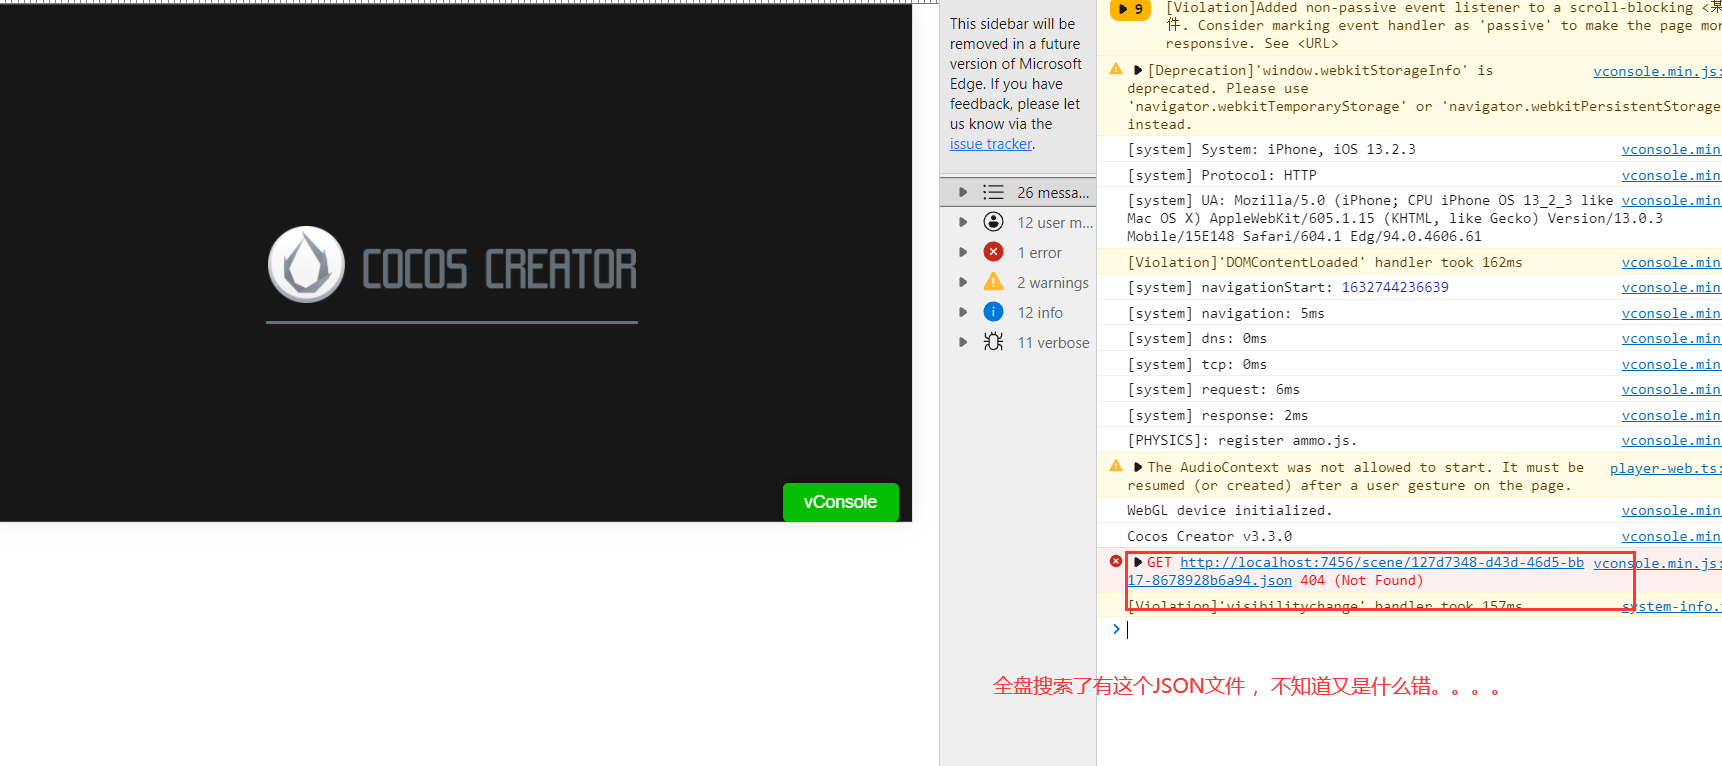The image size is (1722, 766).
Task: Click the '[system] request: 6ms' message
Action: pos(1214,389)
